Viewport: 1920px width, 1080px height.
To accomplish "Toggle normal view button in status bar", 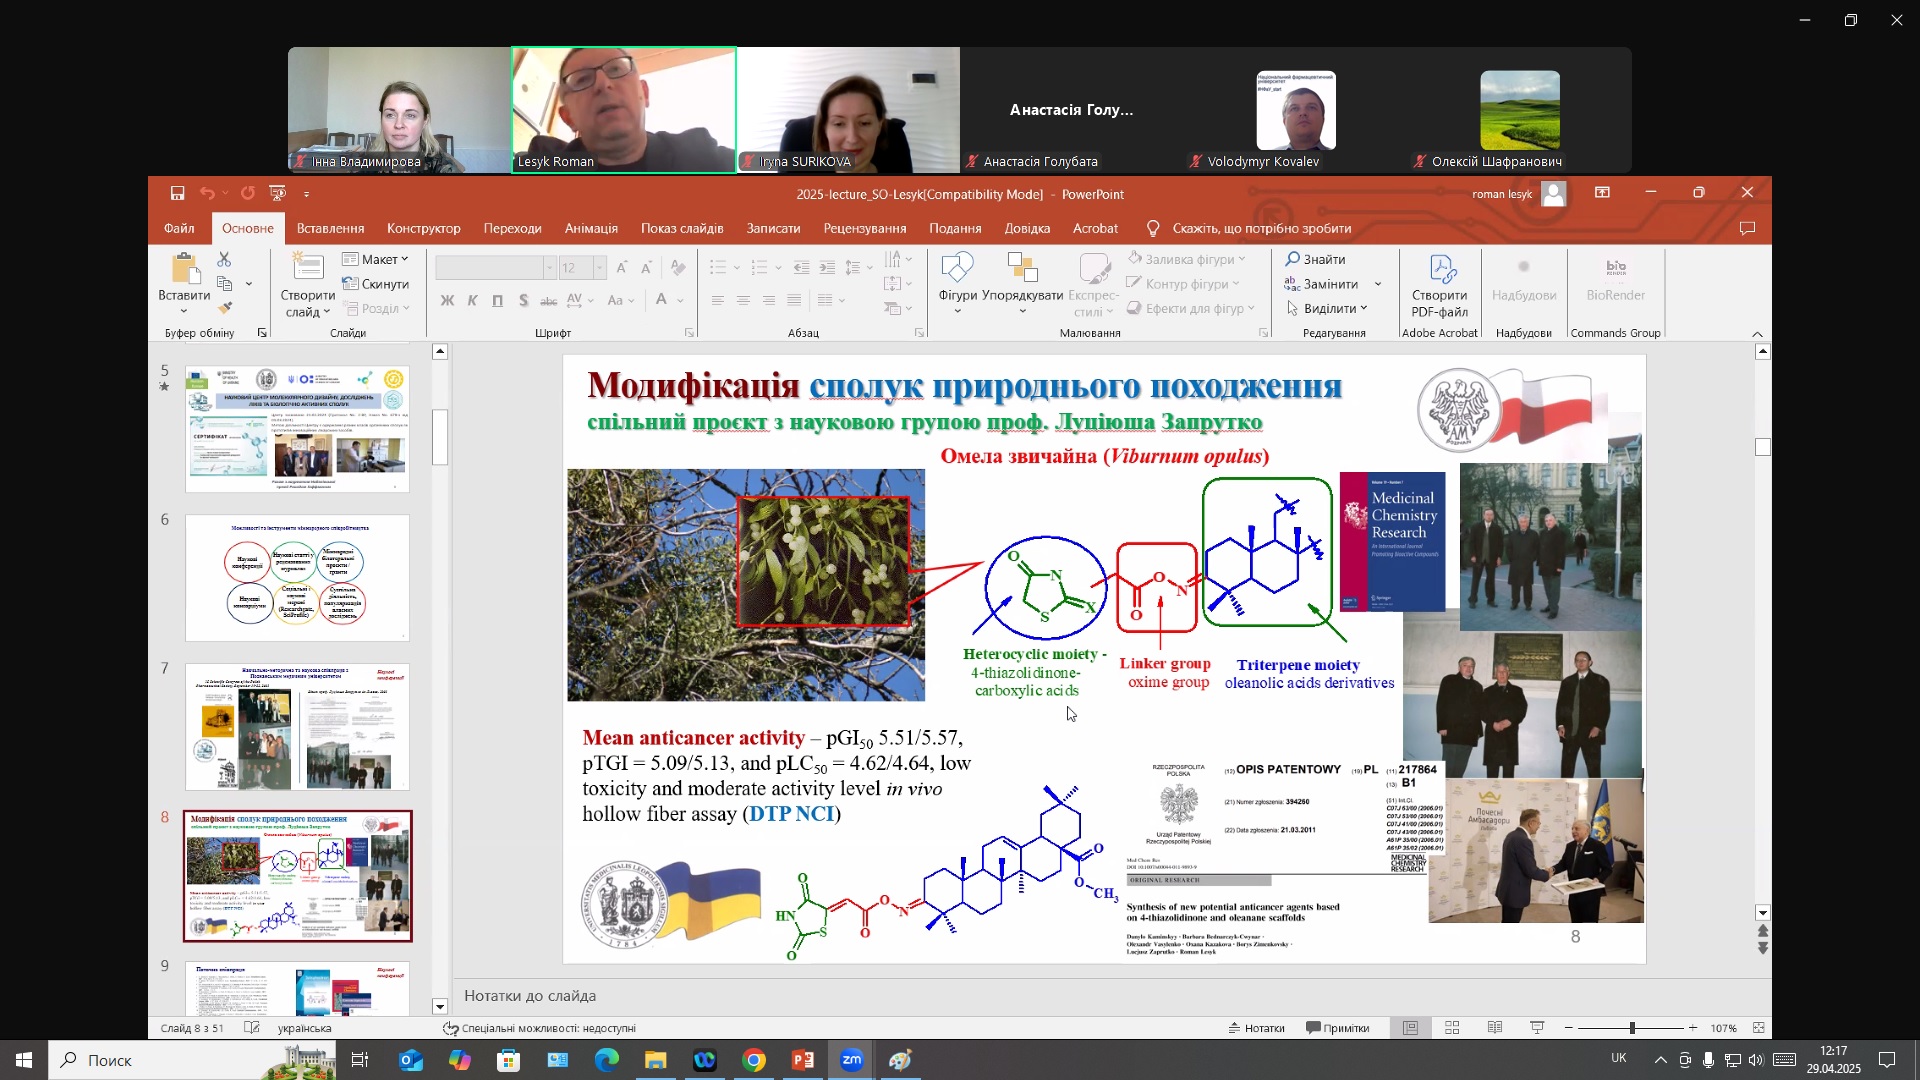I will point(1410,1028).
